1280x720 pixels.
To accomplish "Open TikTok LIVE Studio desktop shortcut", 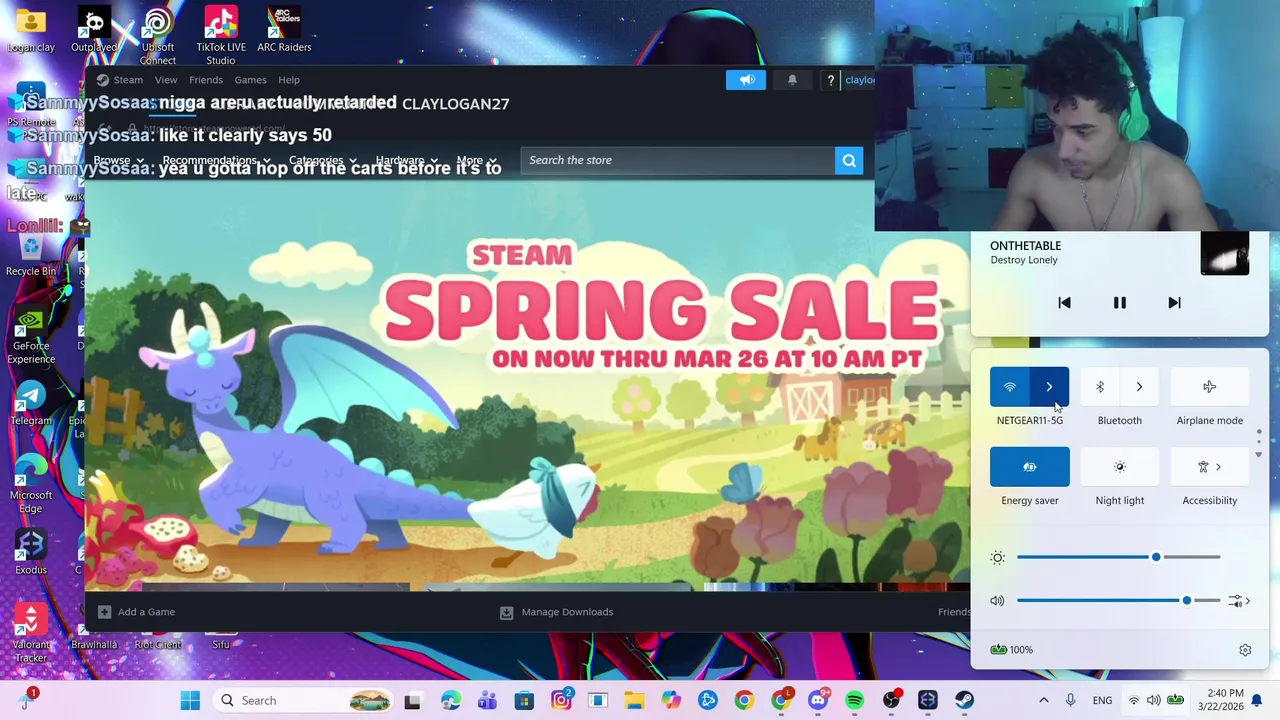I will pos(221,36).
